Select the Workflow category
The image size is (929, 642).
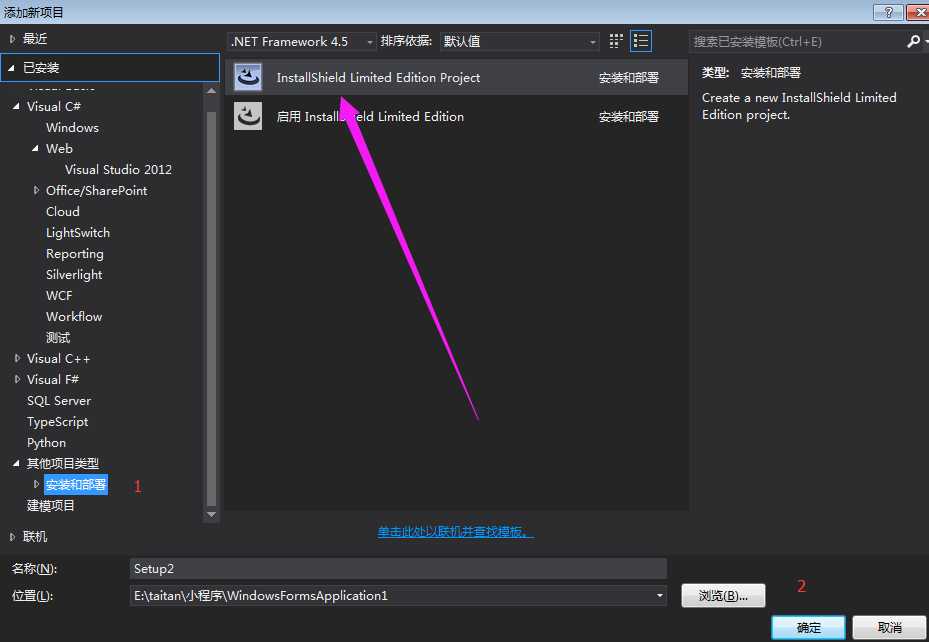point(74,316)
